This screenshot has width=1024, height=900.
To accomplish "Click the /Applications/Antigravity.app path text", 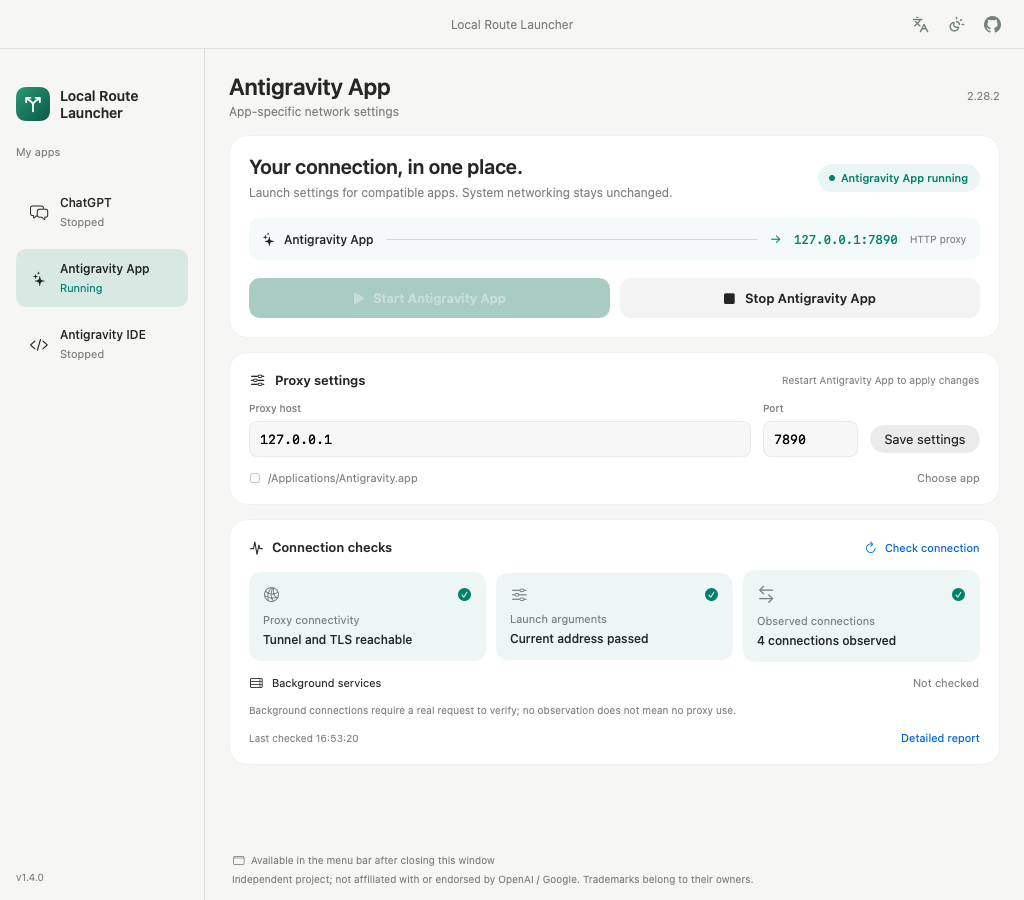I will tap(342, 478).
